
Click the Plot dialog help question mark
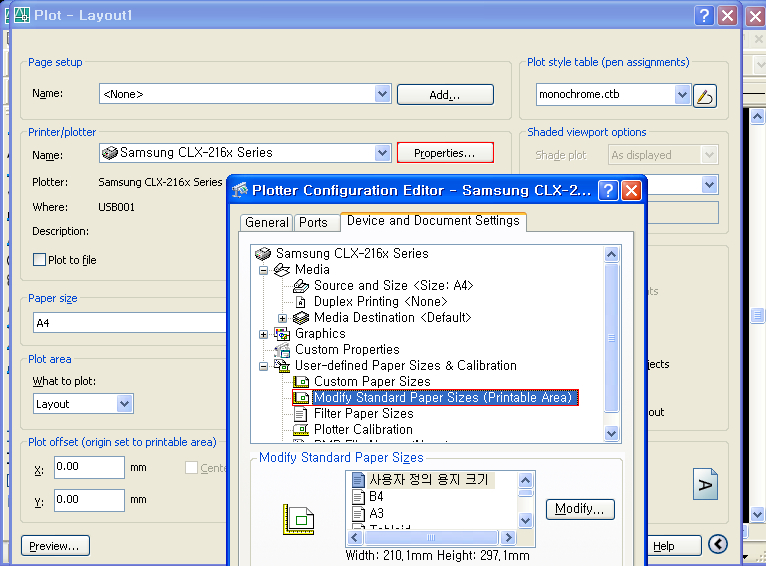(704, 16)
